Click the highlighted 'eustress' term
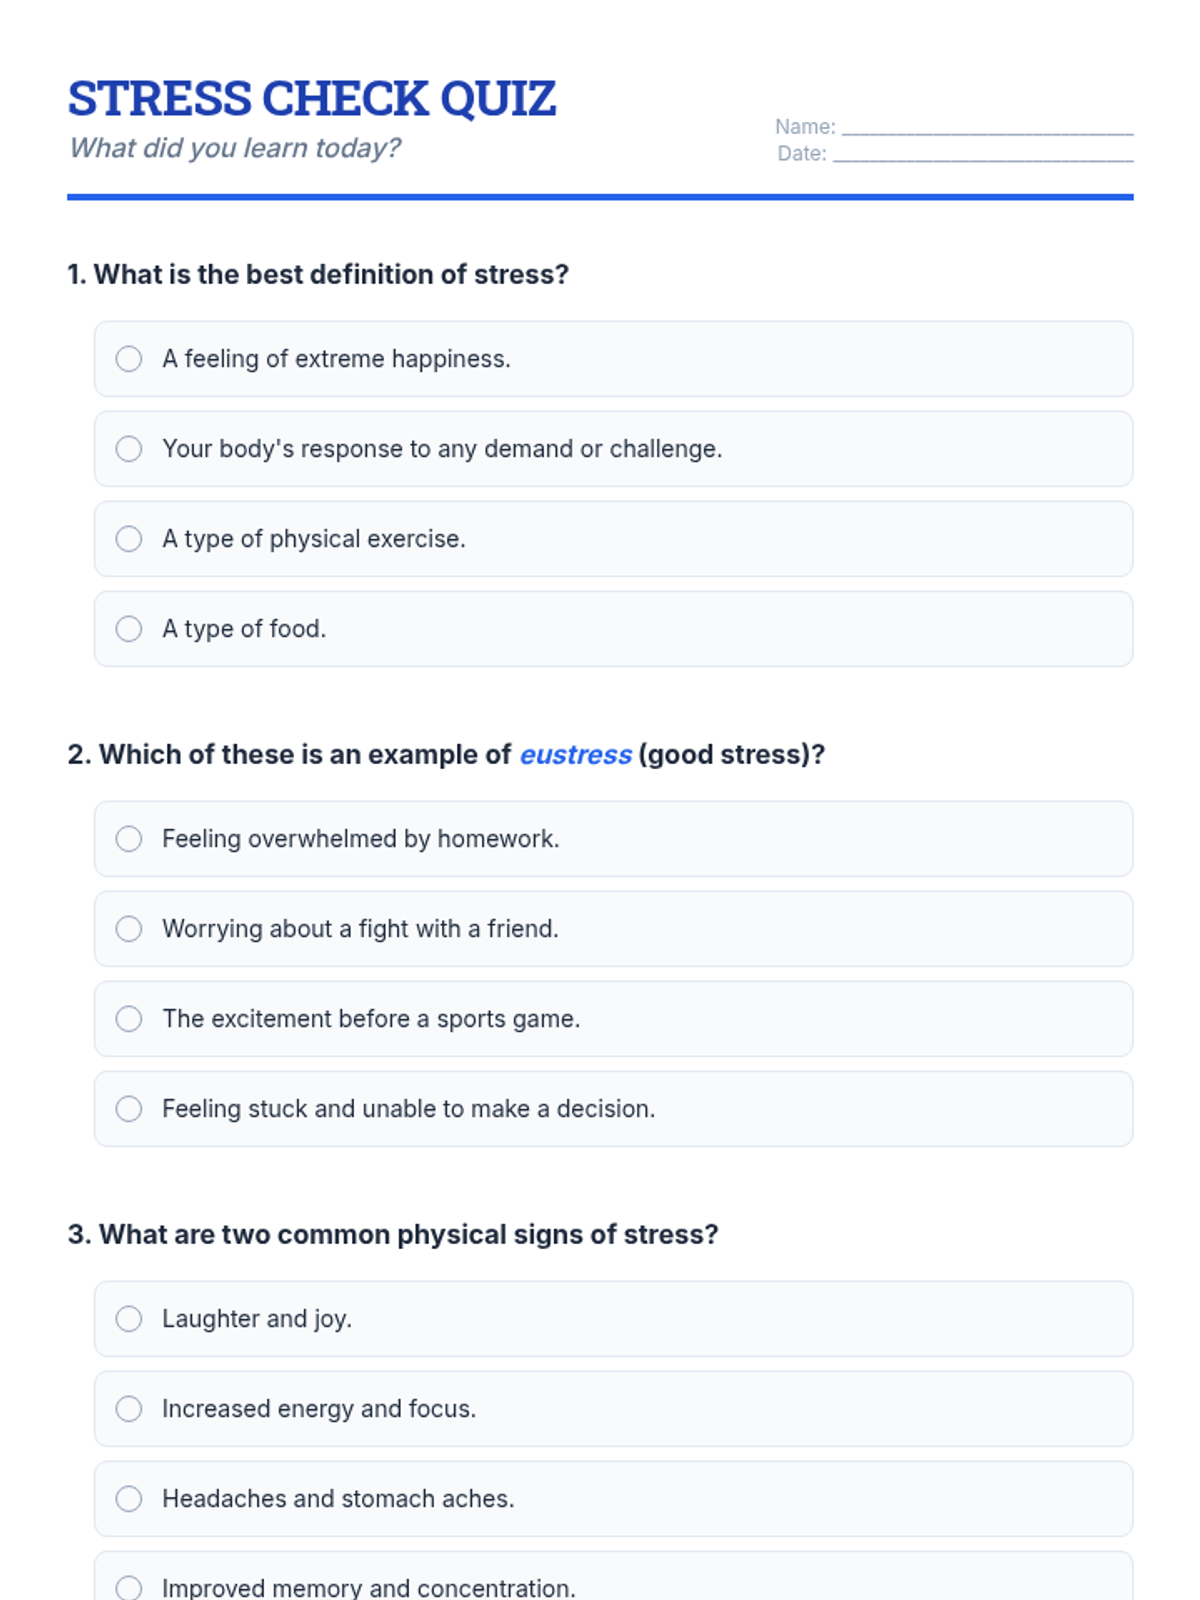1200x1600 pixels. click(x=575, y=755)
